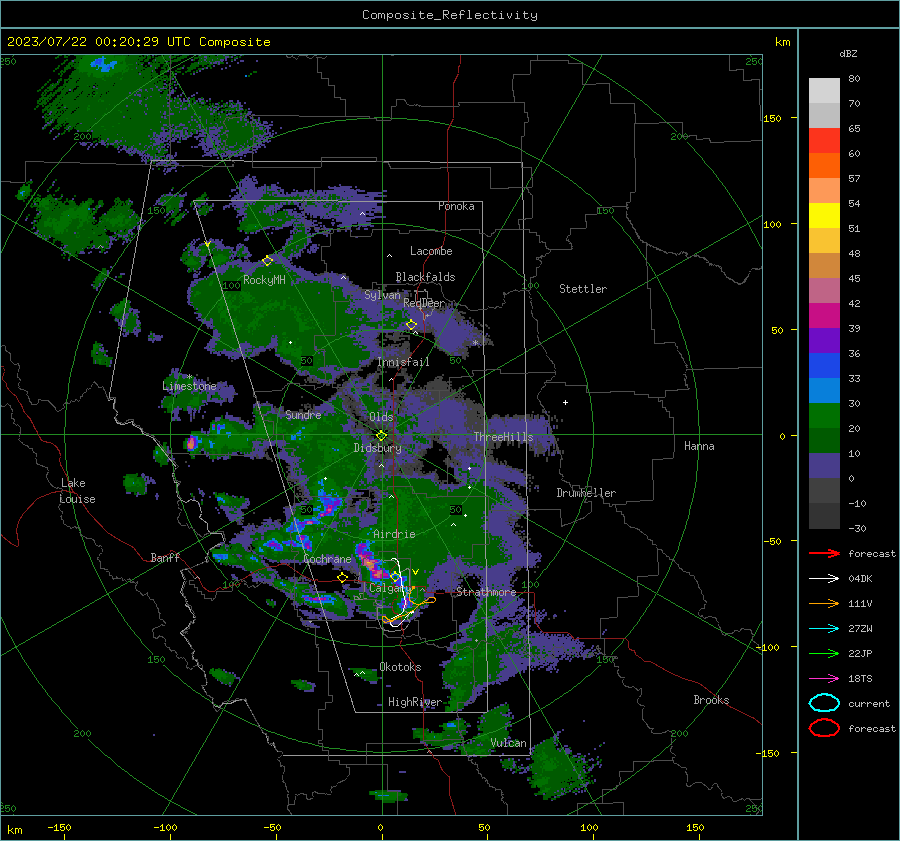This screenshot has height=841, width=900.
Task: Click the red forecast ellipse icon
Action: [824, 728]
